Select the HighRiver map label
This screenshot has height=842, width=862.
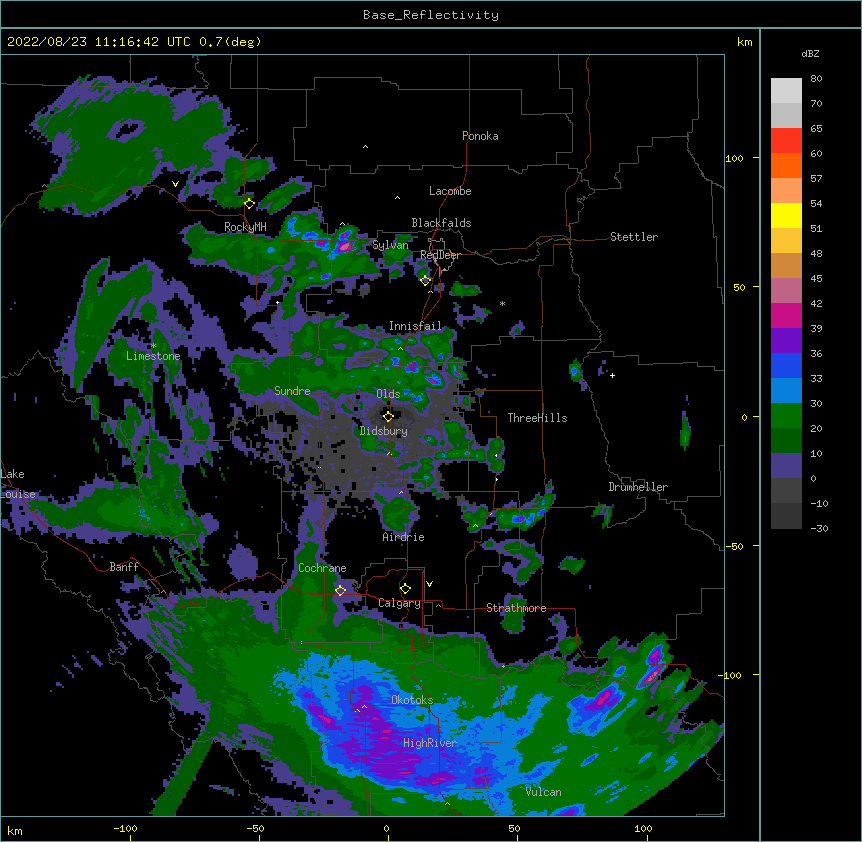[x=430, y=743]
